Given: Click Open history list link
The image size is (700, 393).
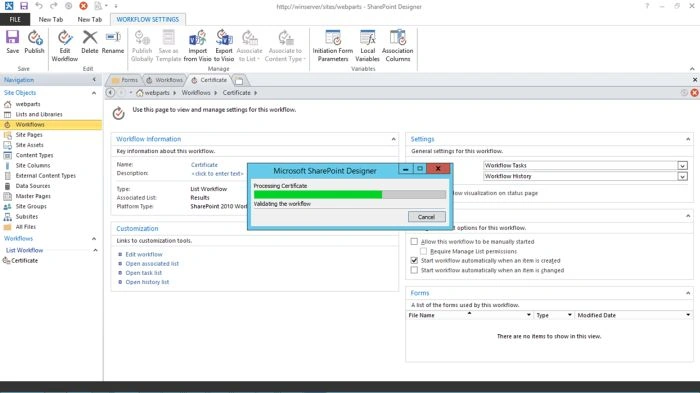Looking at the screenshot, I should click(x=147, y=282).
